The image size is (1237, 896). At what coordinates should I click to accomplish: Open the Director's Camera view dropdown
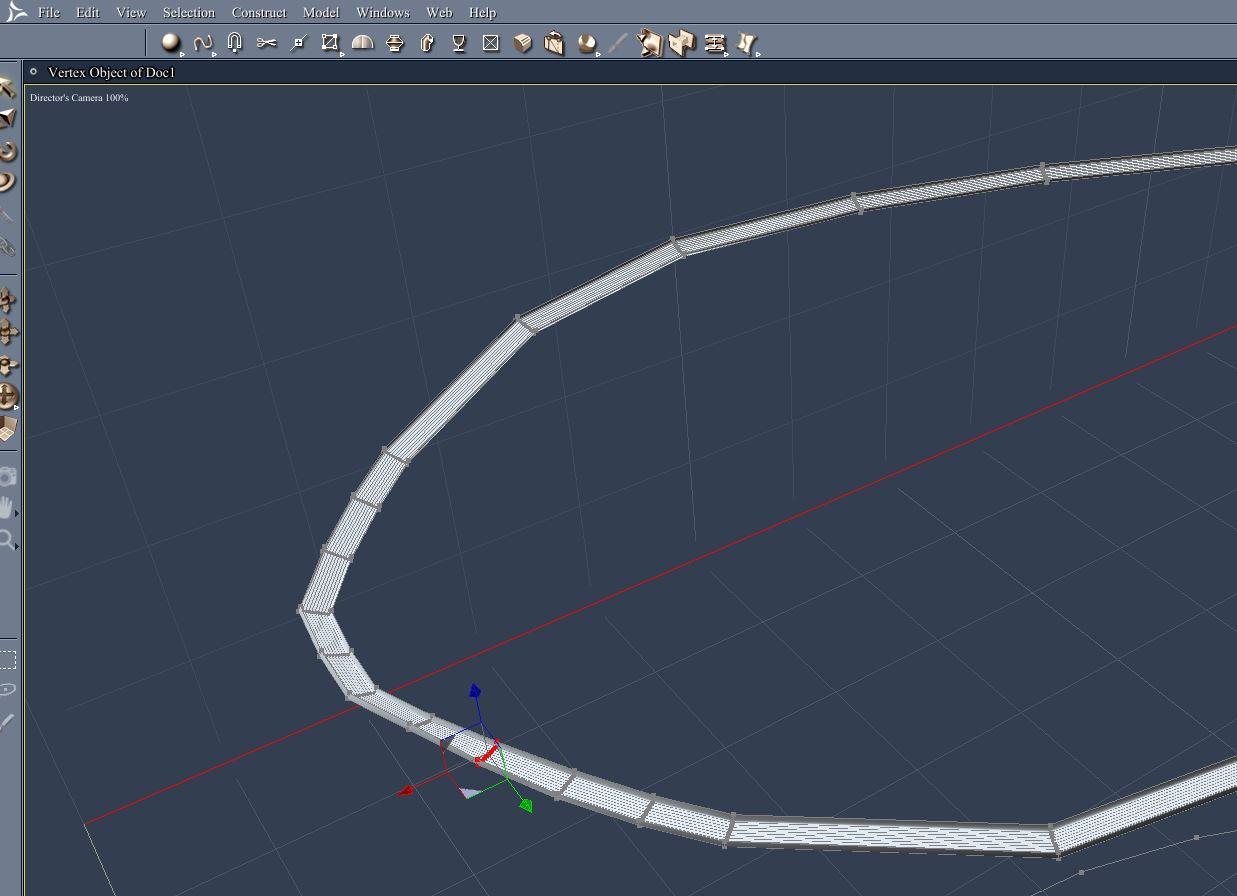click(x=79, y=97)
